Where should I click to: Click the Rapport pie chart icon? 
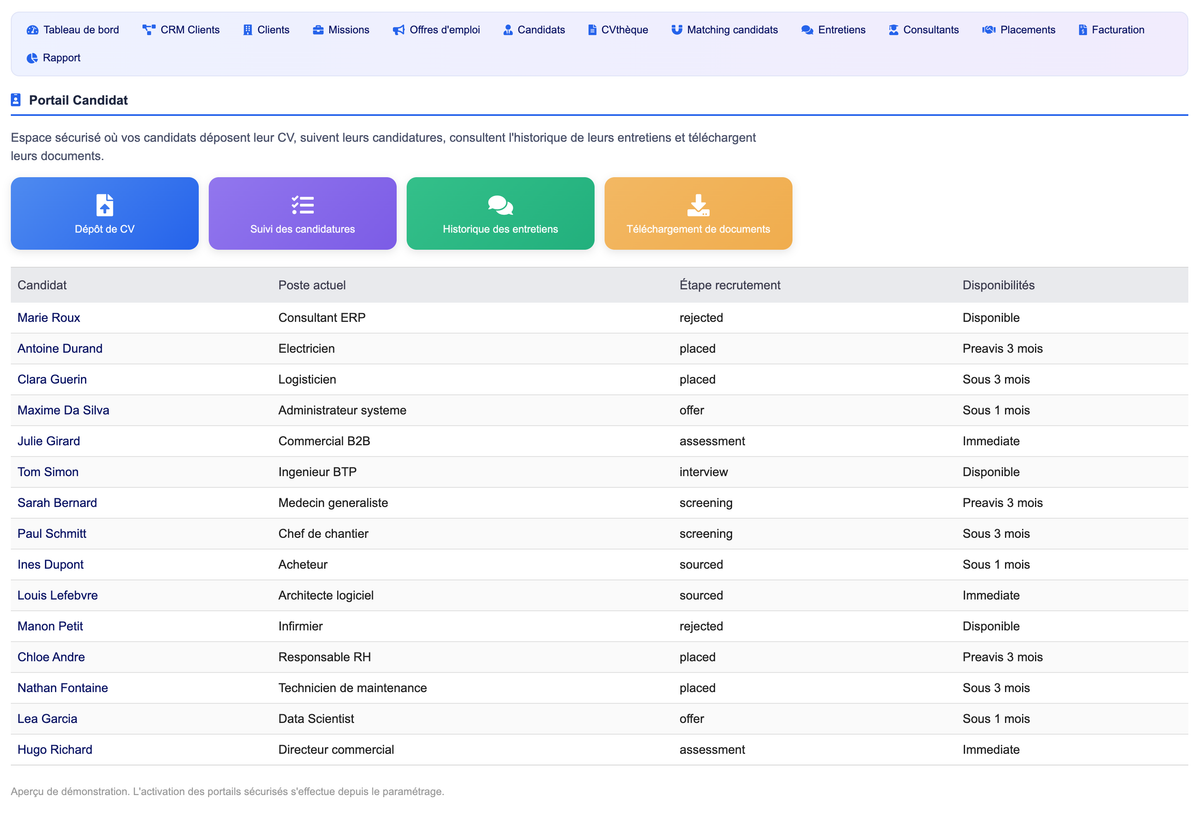[32, 58]
